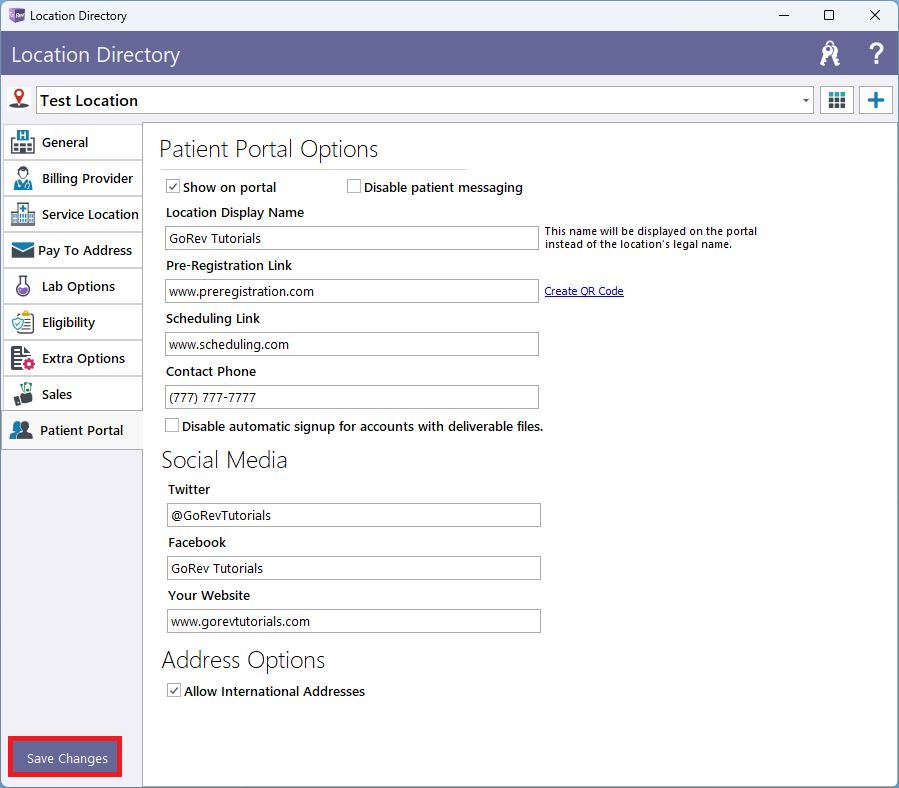Open the Pay To Address tab
Screen dimensions: 899x788
click(73, 250)
